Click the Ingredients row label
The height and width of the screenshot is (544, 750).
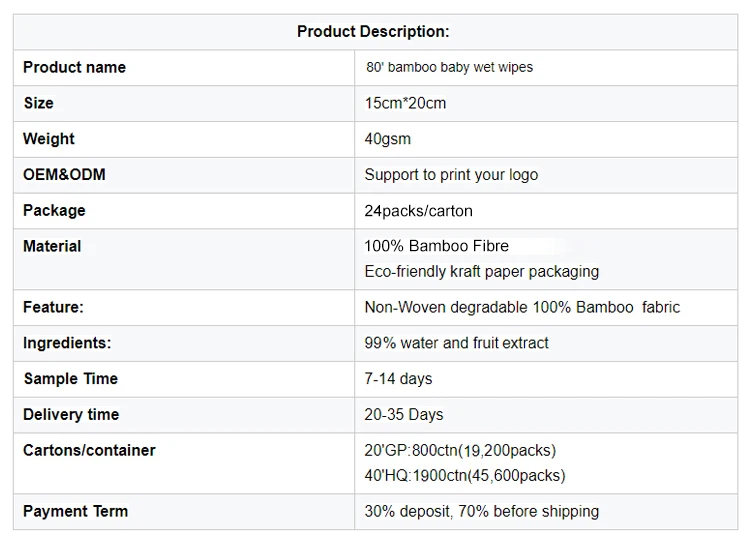click(x=67, y=343)
